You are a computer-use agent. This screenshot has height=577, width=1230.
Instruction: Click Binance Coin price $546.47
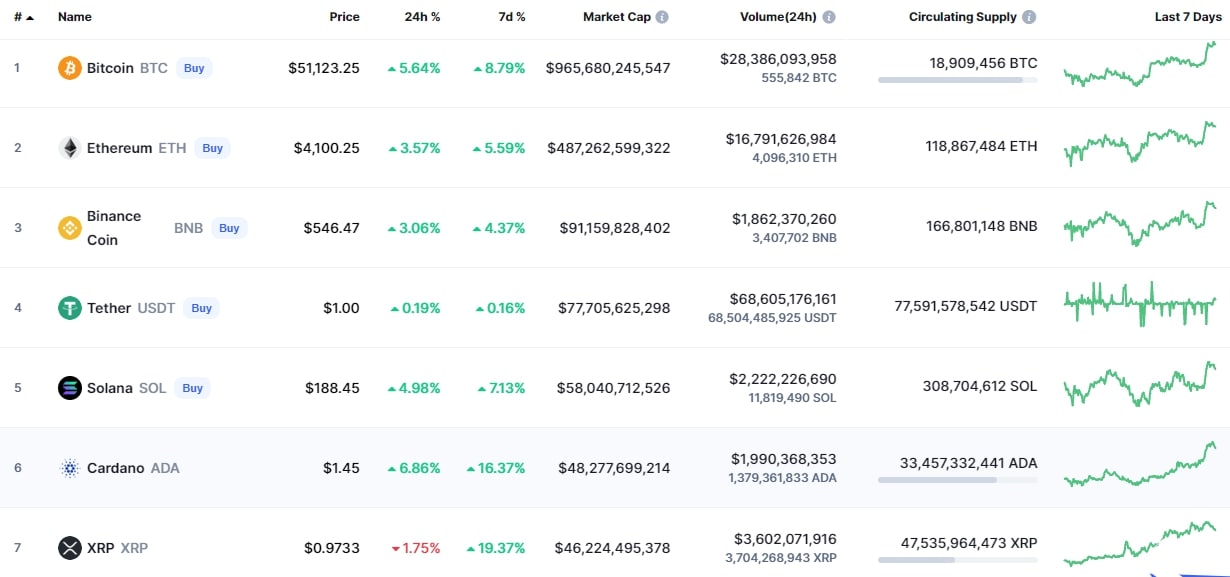(332, 228)
